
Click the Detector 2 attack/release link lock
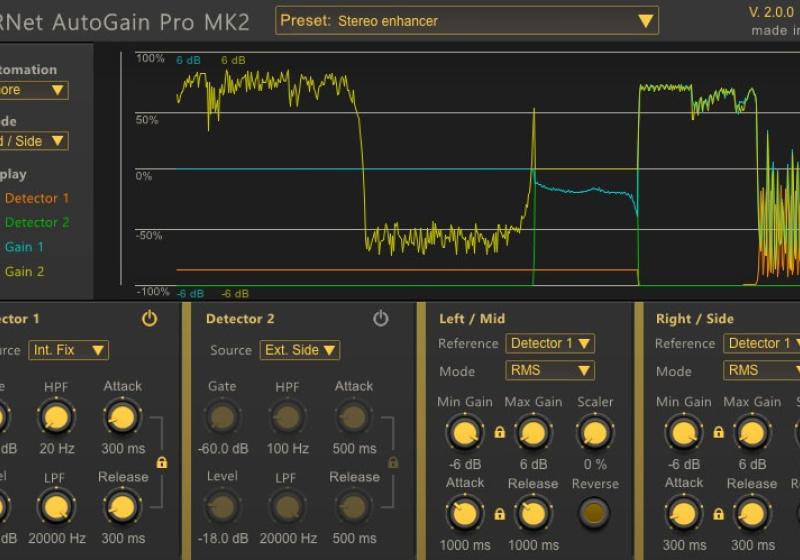pyautogui.click(x=393, y=463)
